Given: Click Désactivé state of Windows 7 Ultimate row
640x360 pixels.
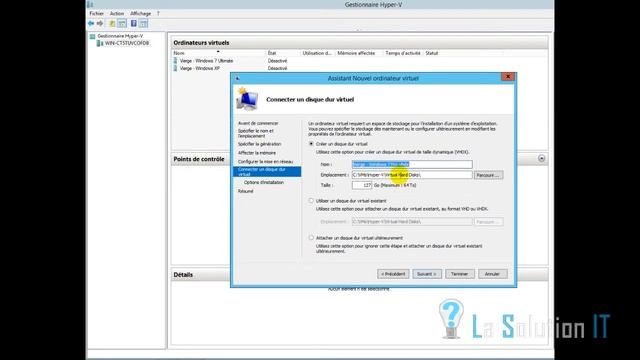Looking at the screenshot, I should (x=278, y=61).
